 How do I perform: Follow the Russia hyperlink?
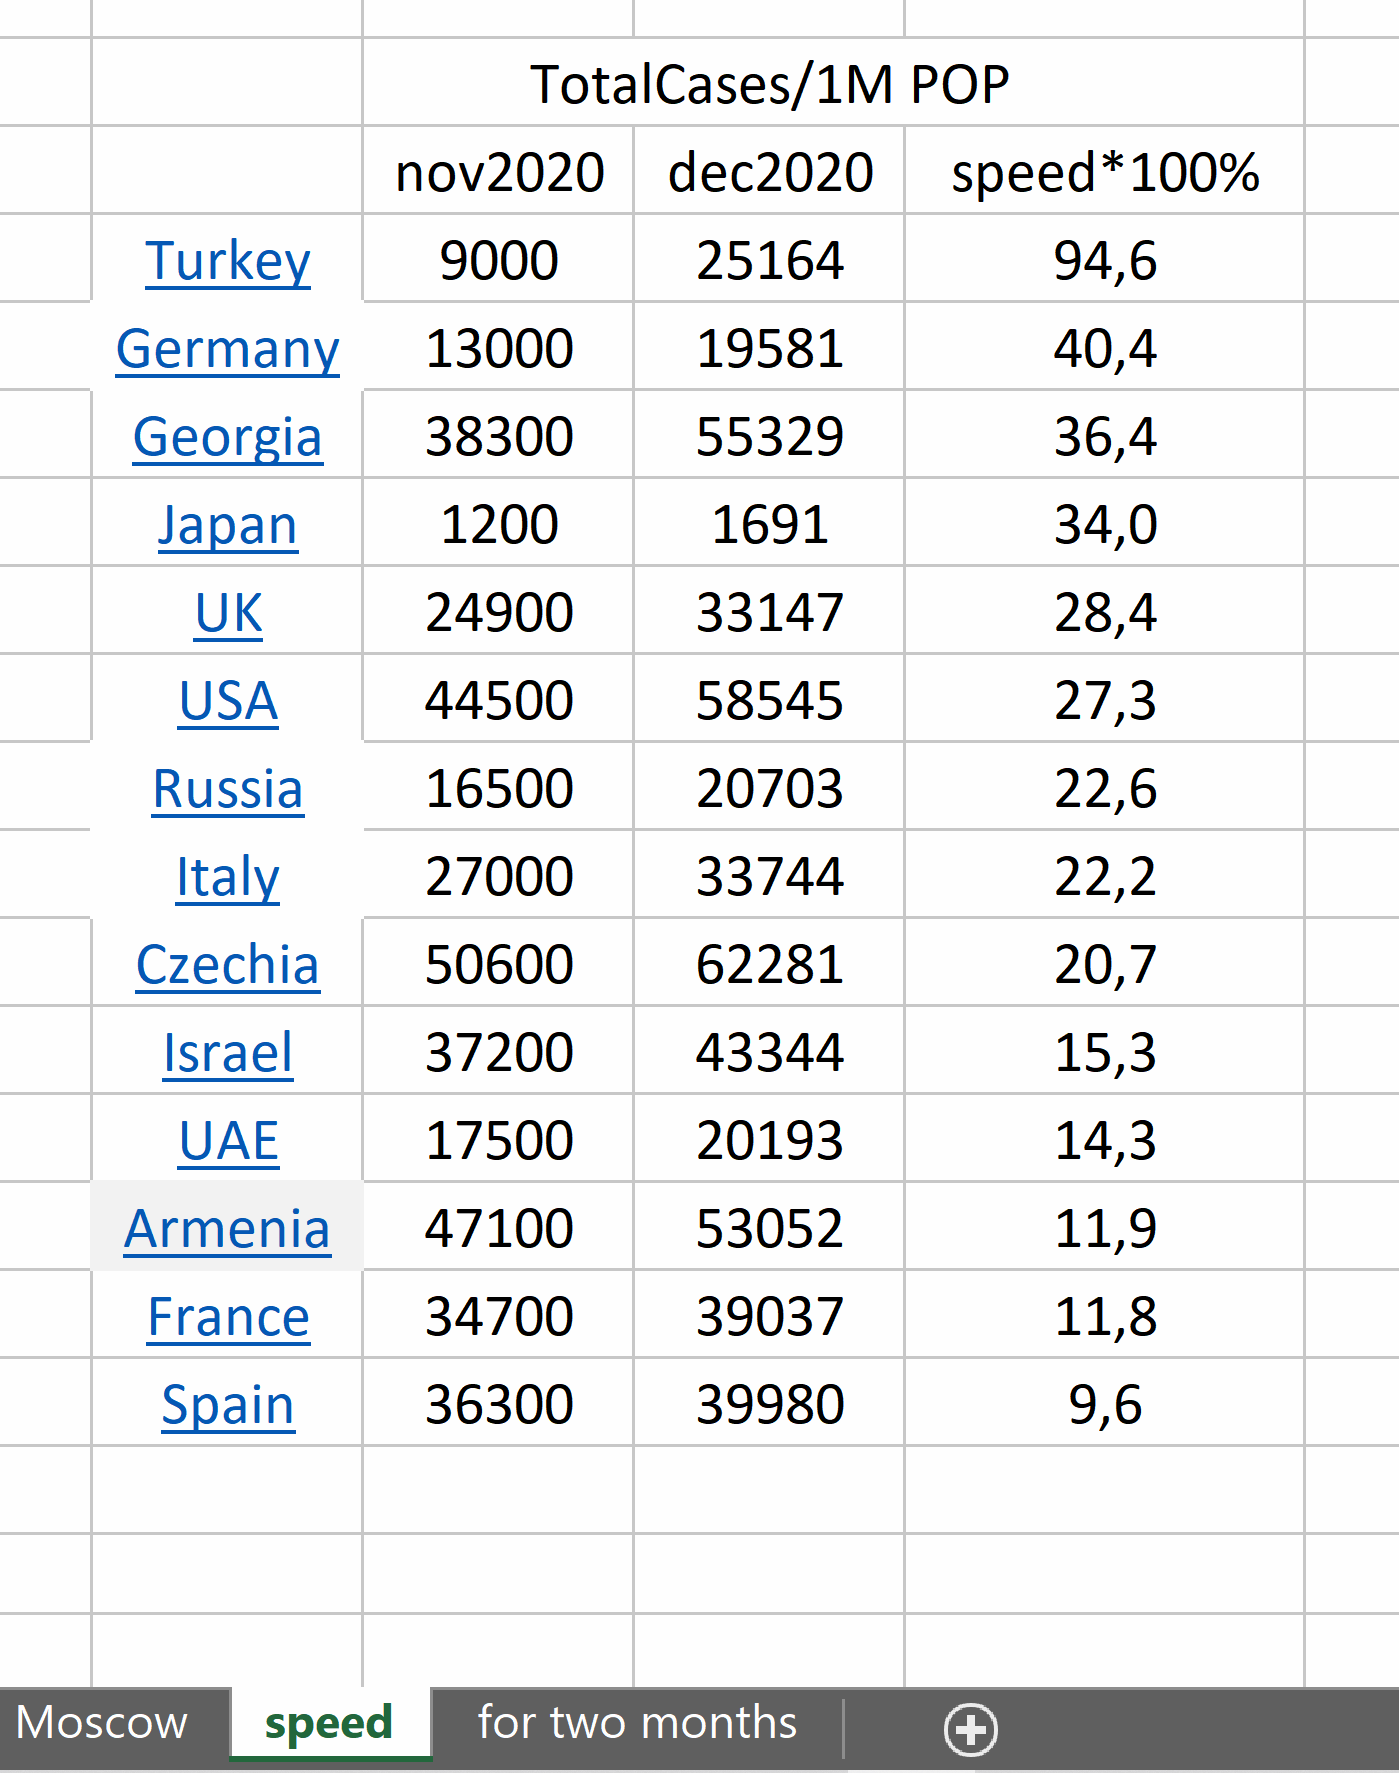(x=228, y=789)
